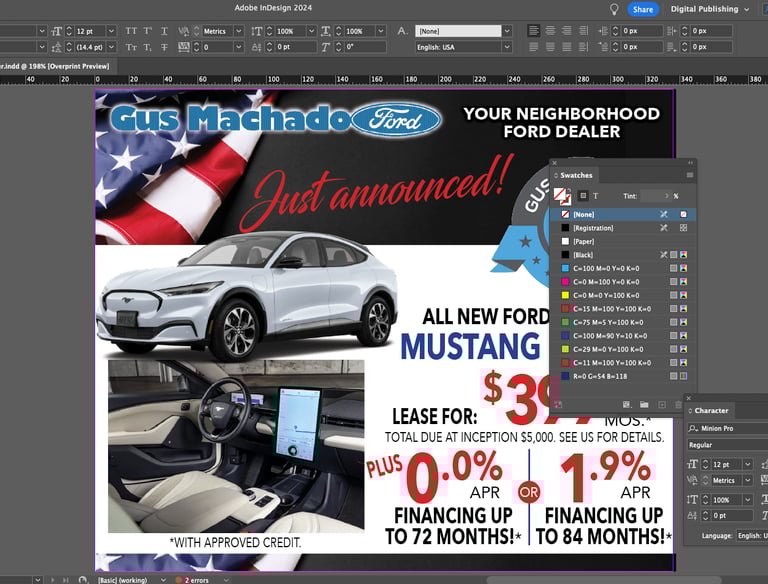Align paragraph left in control bar
768x584 pixels.
(x=534, y=31)
